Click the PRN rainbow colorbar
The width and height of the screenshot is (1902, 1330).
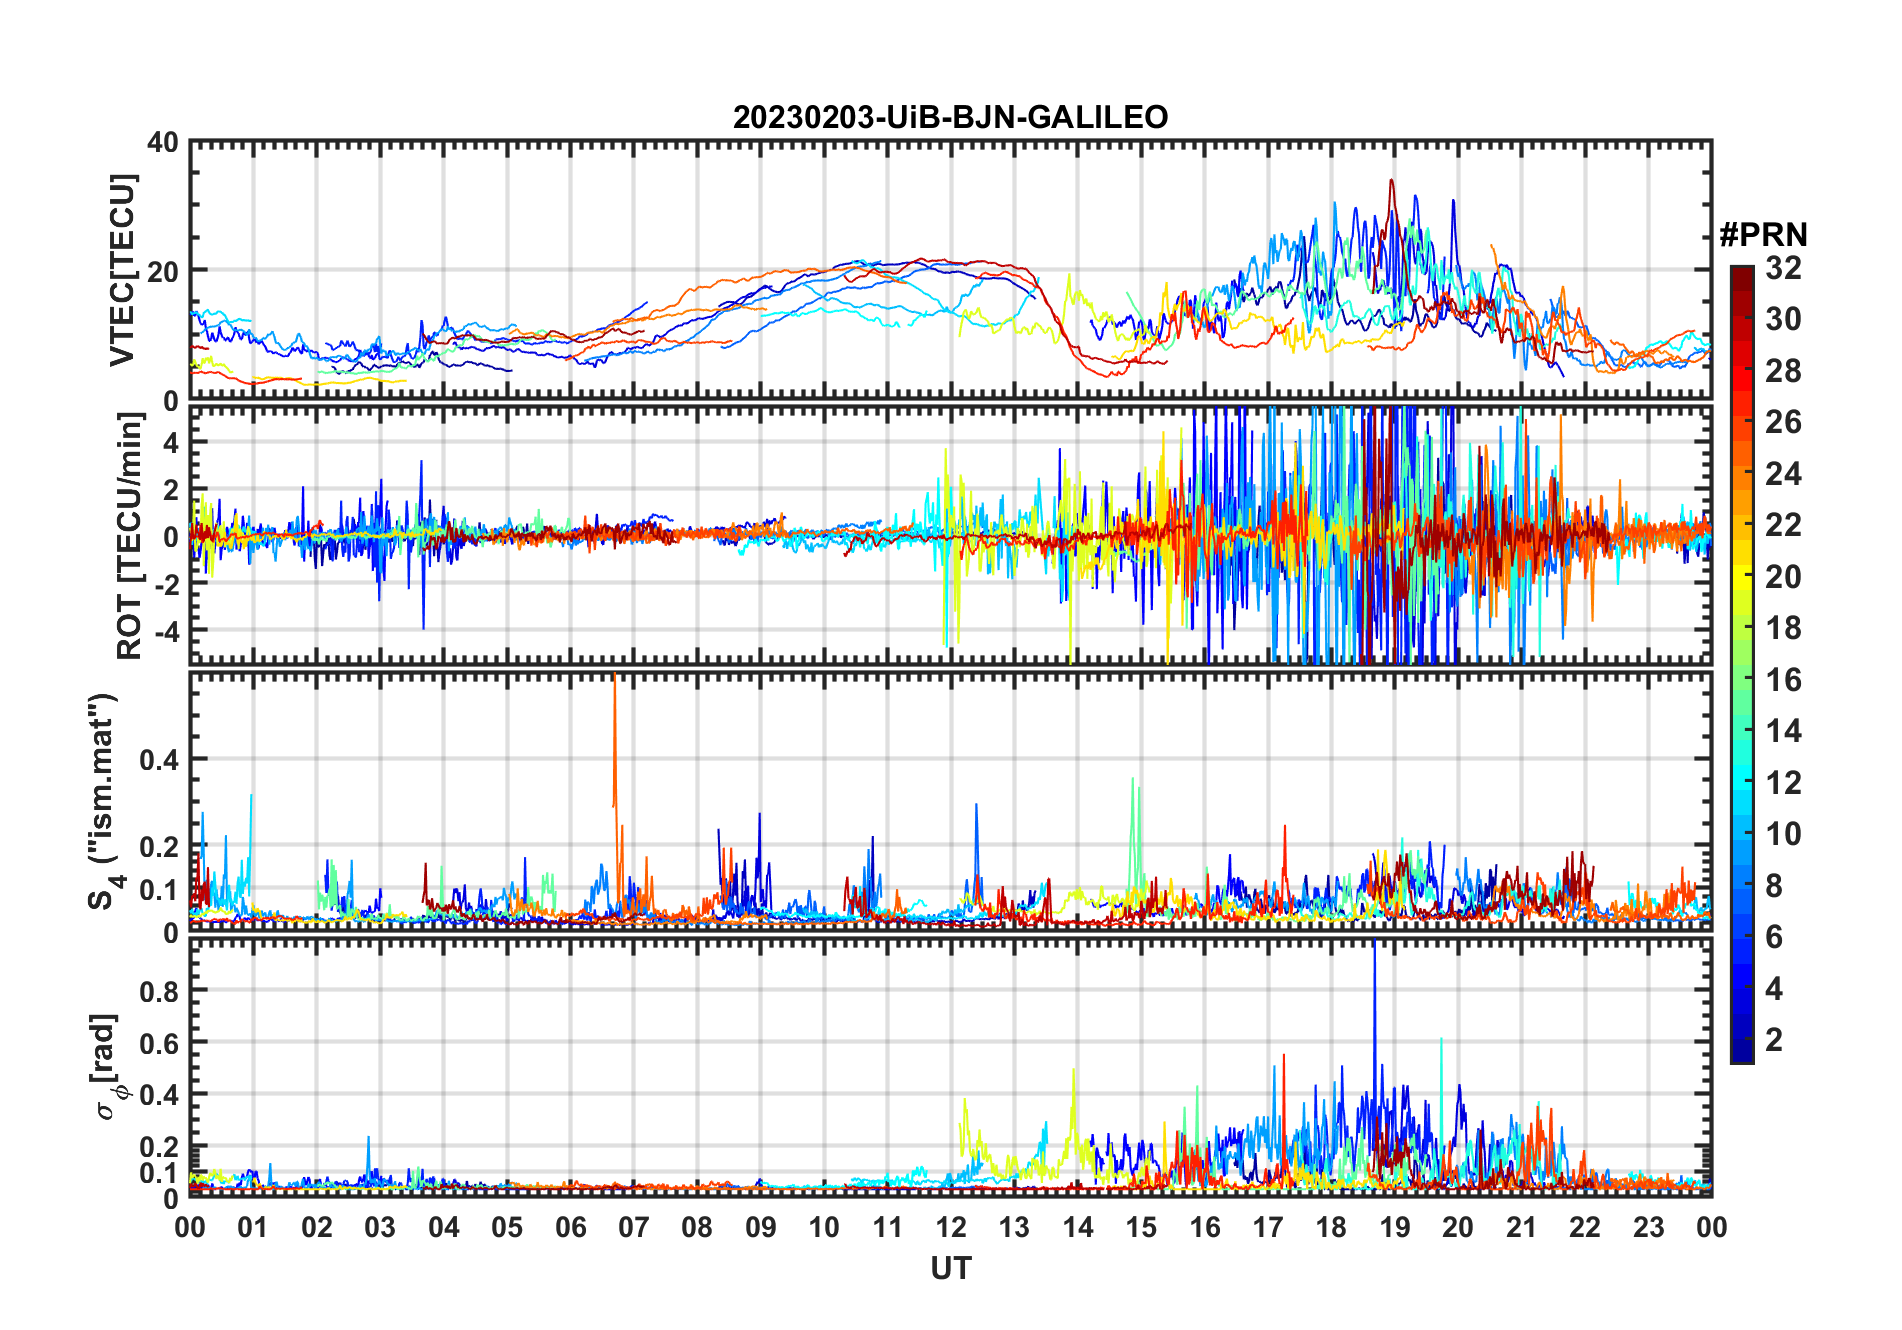[1742, 664]
